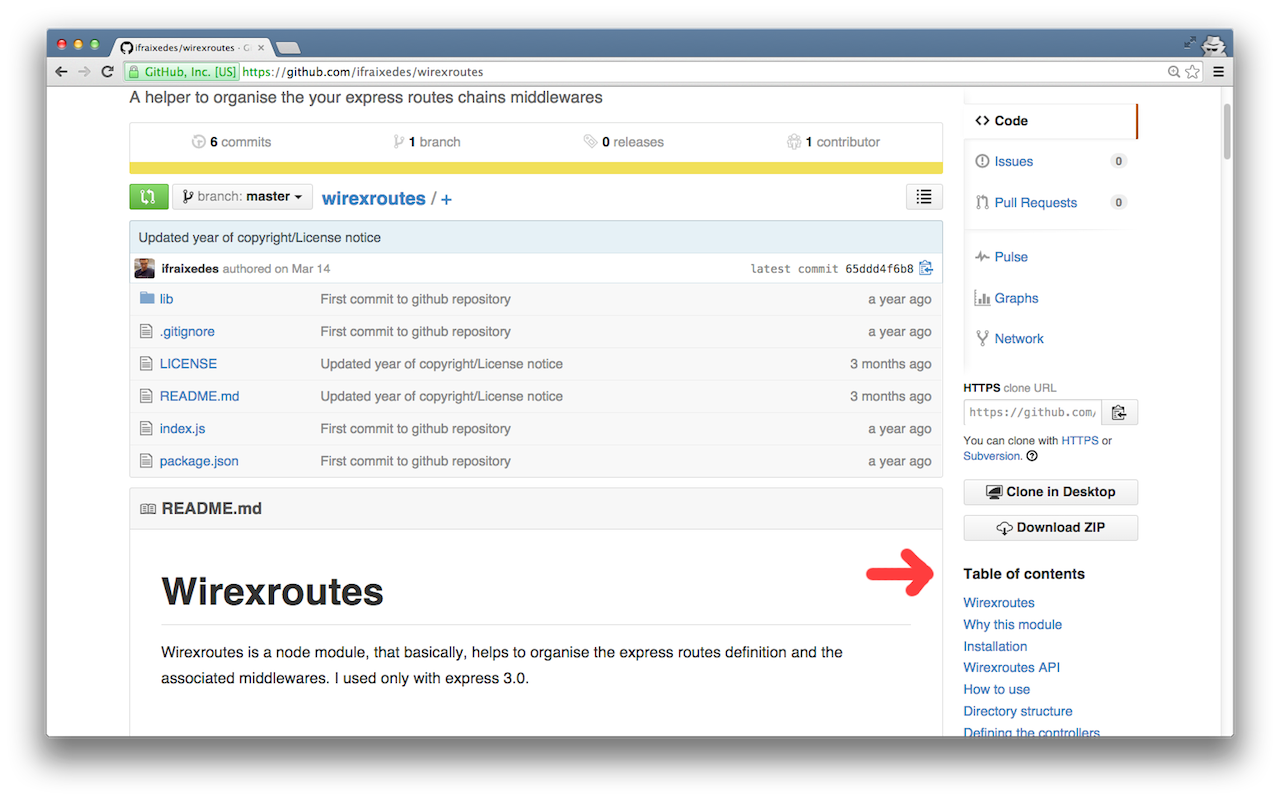Image resolution: width=1280 pixels, height=800 pixels.
Task: View the 1 branch link
Action: (x=427, y=142)
